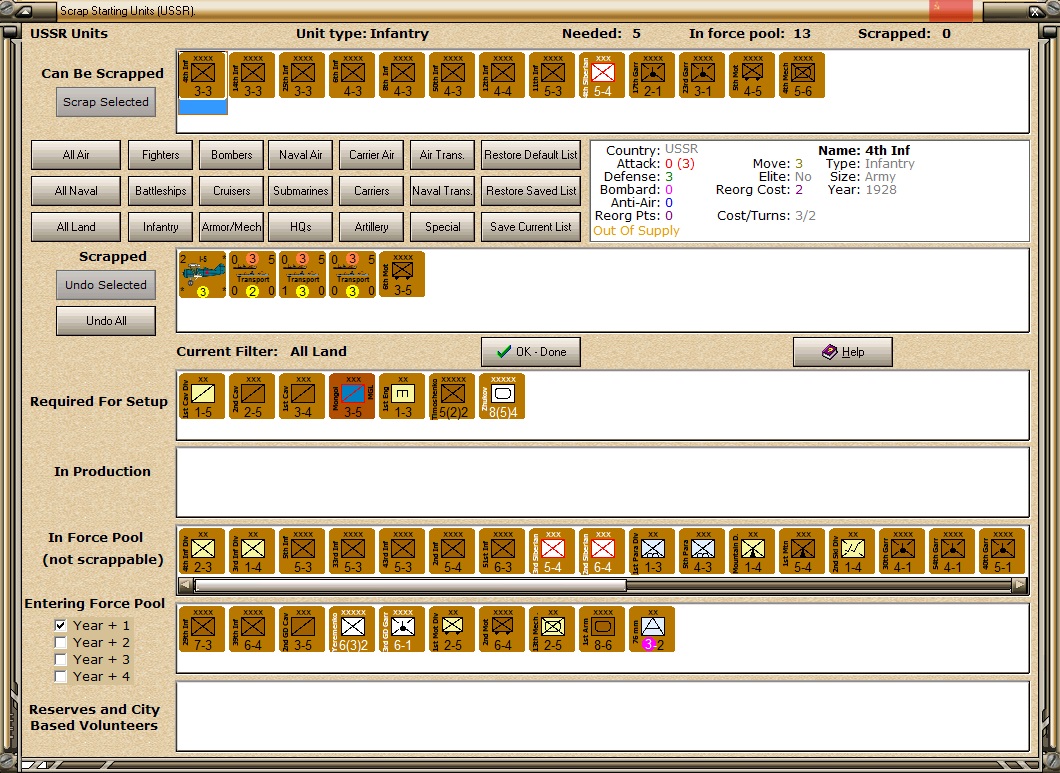Show Battleships only
Viewport: 1060px width, 773px height.
point(160,191)
